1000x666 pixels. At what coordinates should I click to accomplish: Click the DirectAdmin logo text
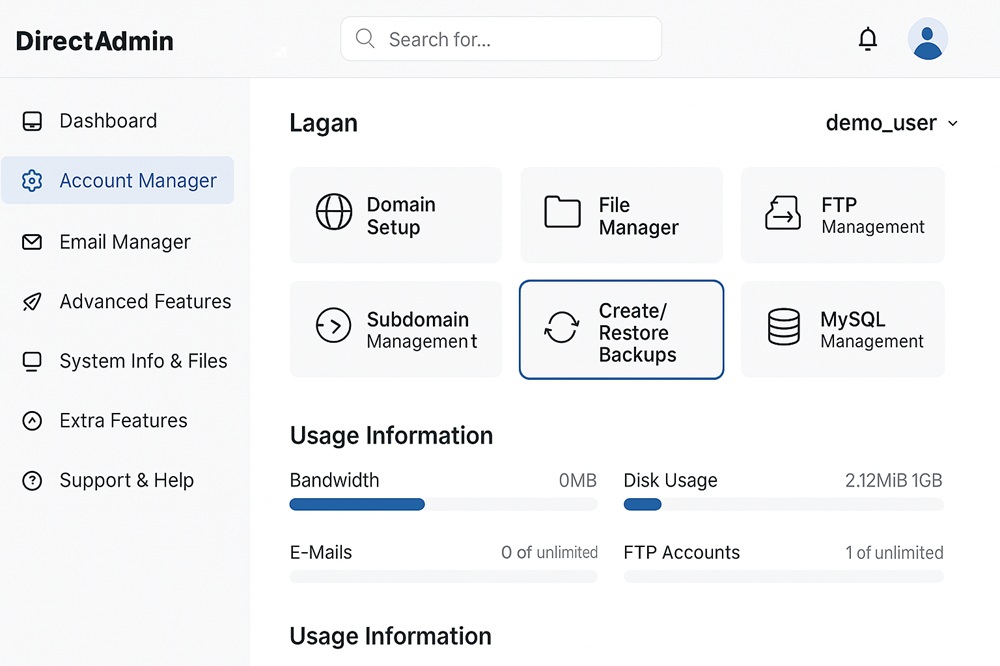(95, 41)
